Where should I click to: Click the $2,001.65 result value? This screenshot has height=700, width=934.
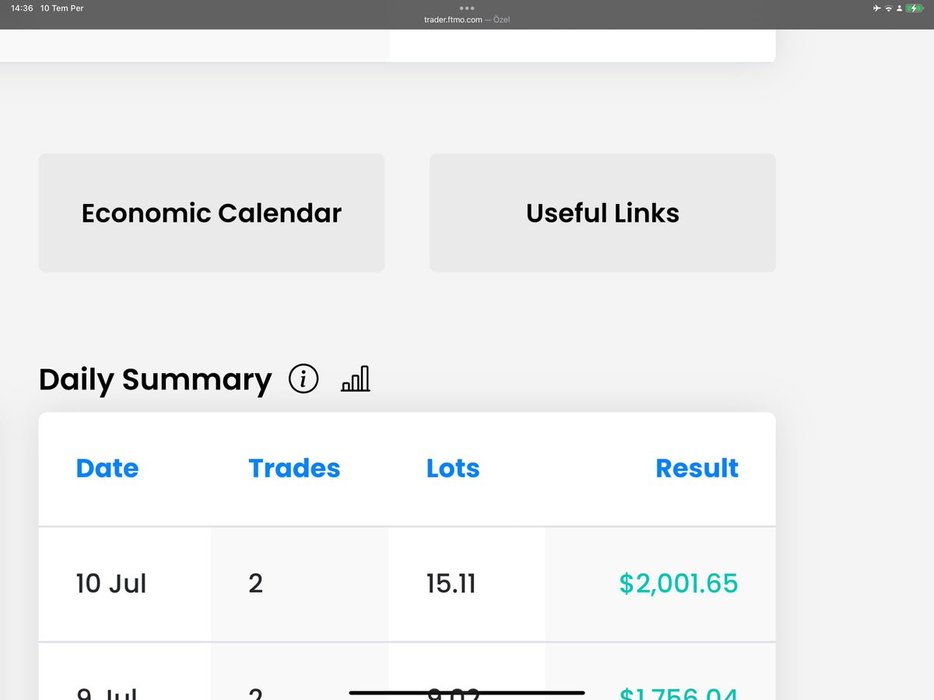click(x=678, y=583)
